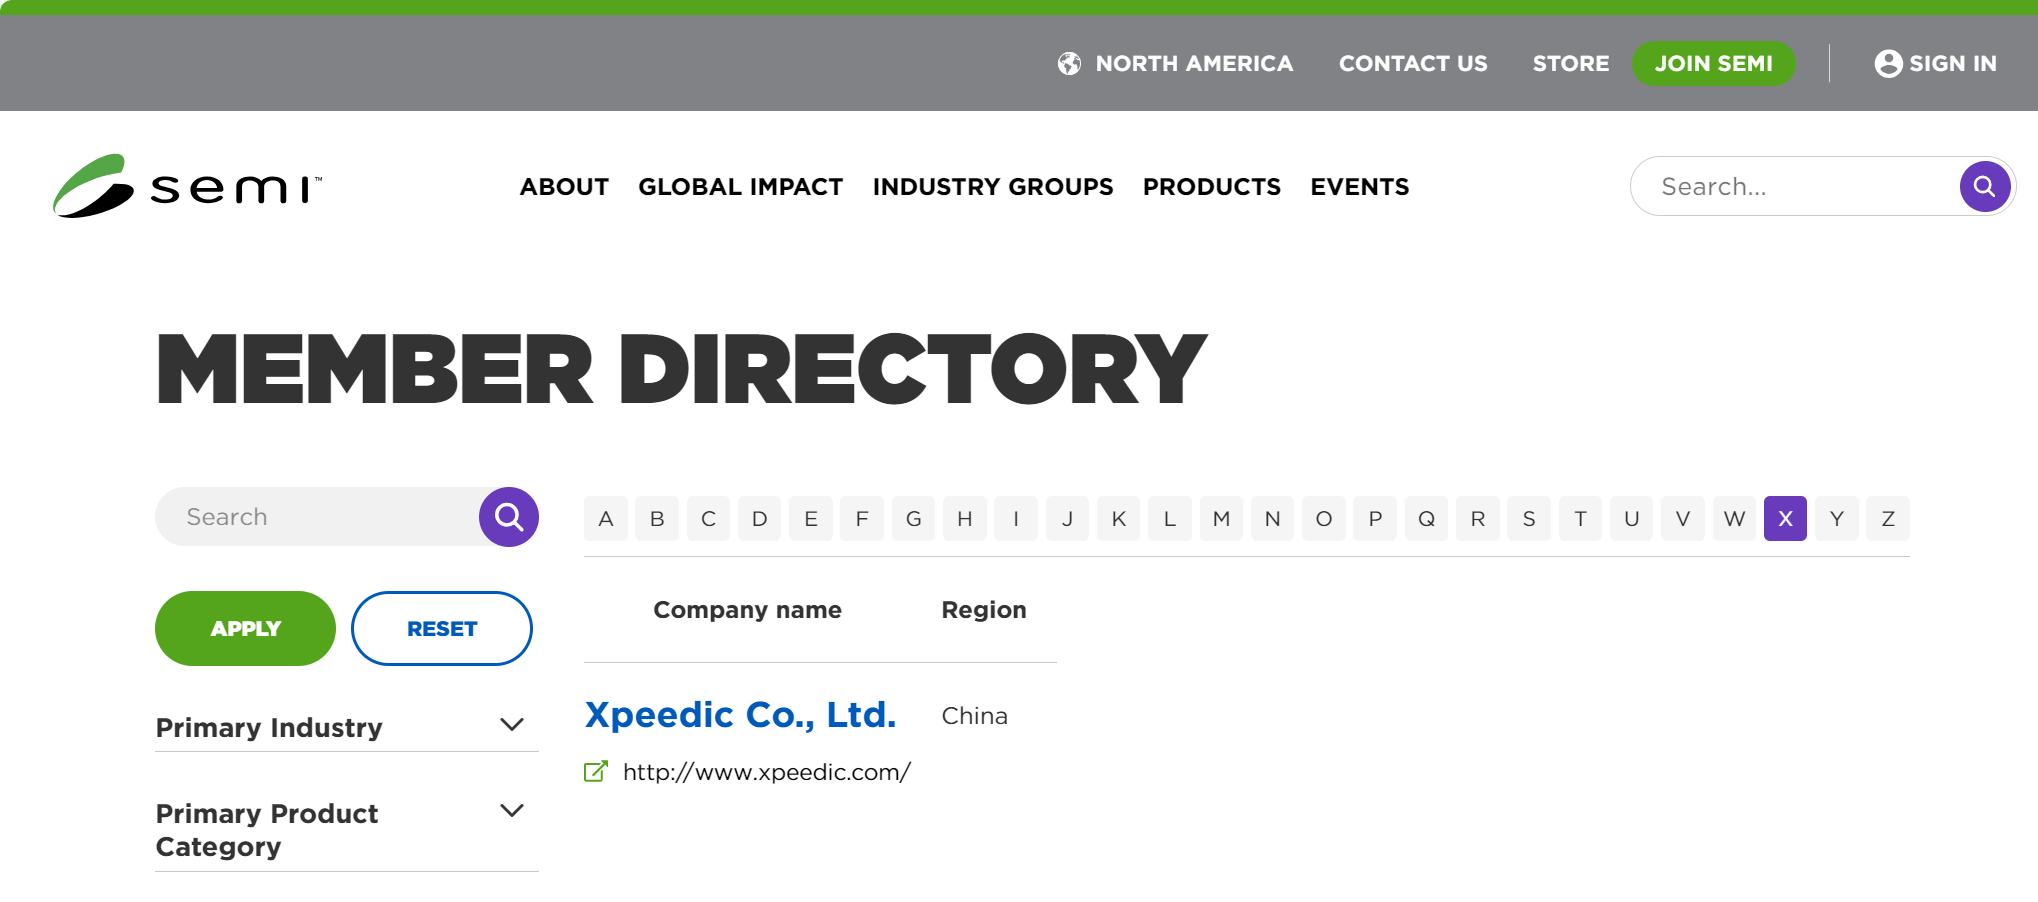Screen dimensions: 2038x902
Task: Click the user account icon next to Sign In
Action: point(1888,63)
